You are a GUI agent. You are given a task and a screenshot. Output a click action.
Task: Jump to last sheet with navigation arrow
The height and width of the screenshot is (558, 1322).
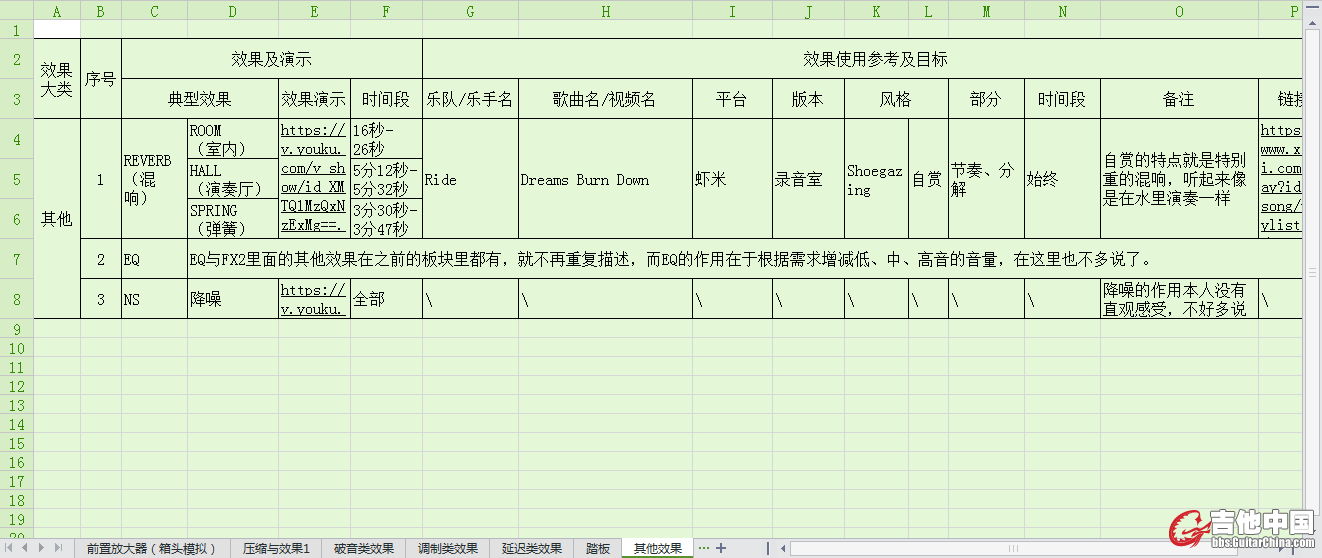pyautogui.click(x=58, y=548)
